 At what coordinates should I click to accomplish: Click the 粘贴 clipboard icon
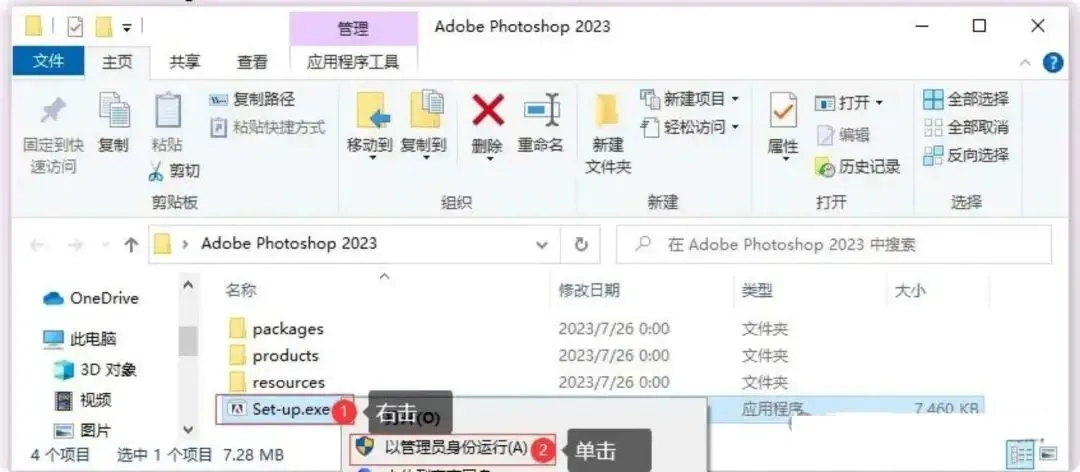167,110
